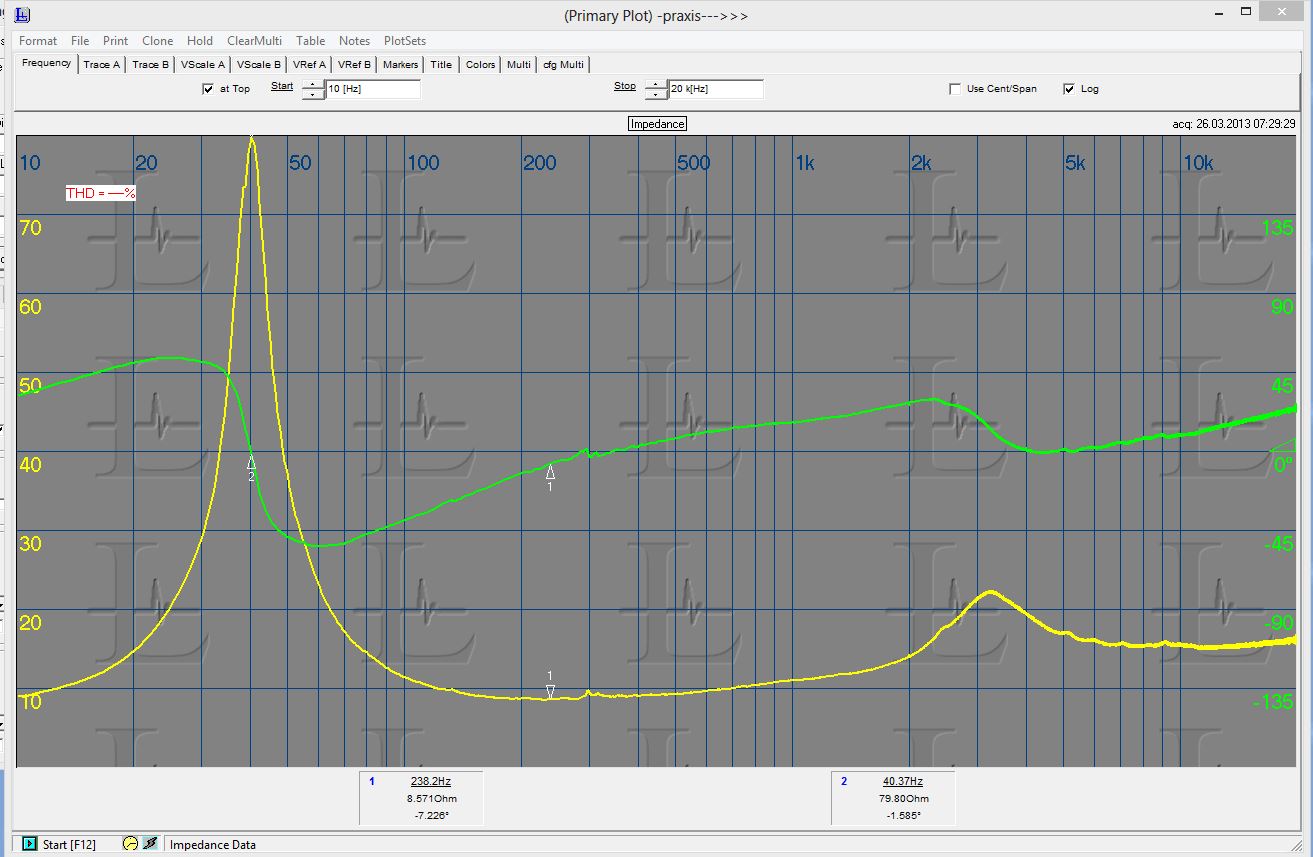
Task: Switch to the VRef B tab
Action: 355,64
